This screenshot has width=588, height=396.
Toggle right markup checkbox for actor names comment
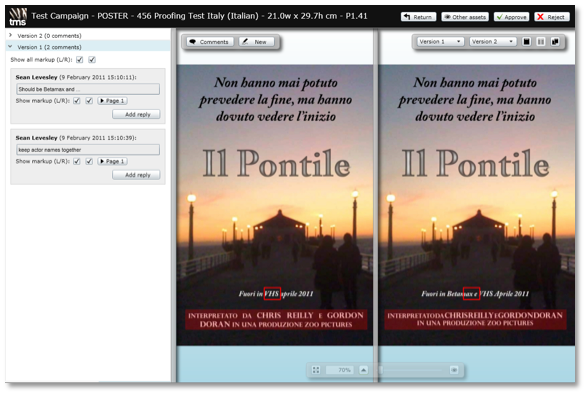click(89, 161)
